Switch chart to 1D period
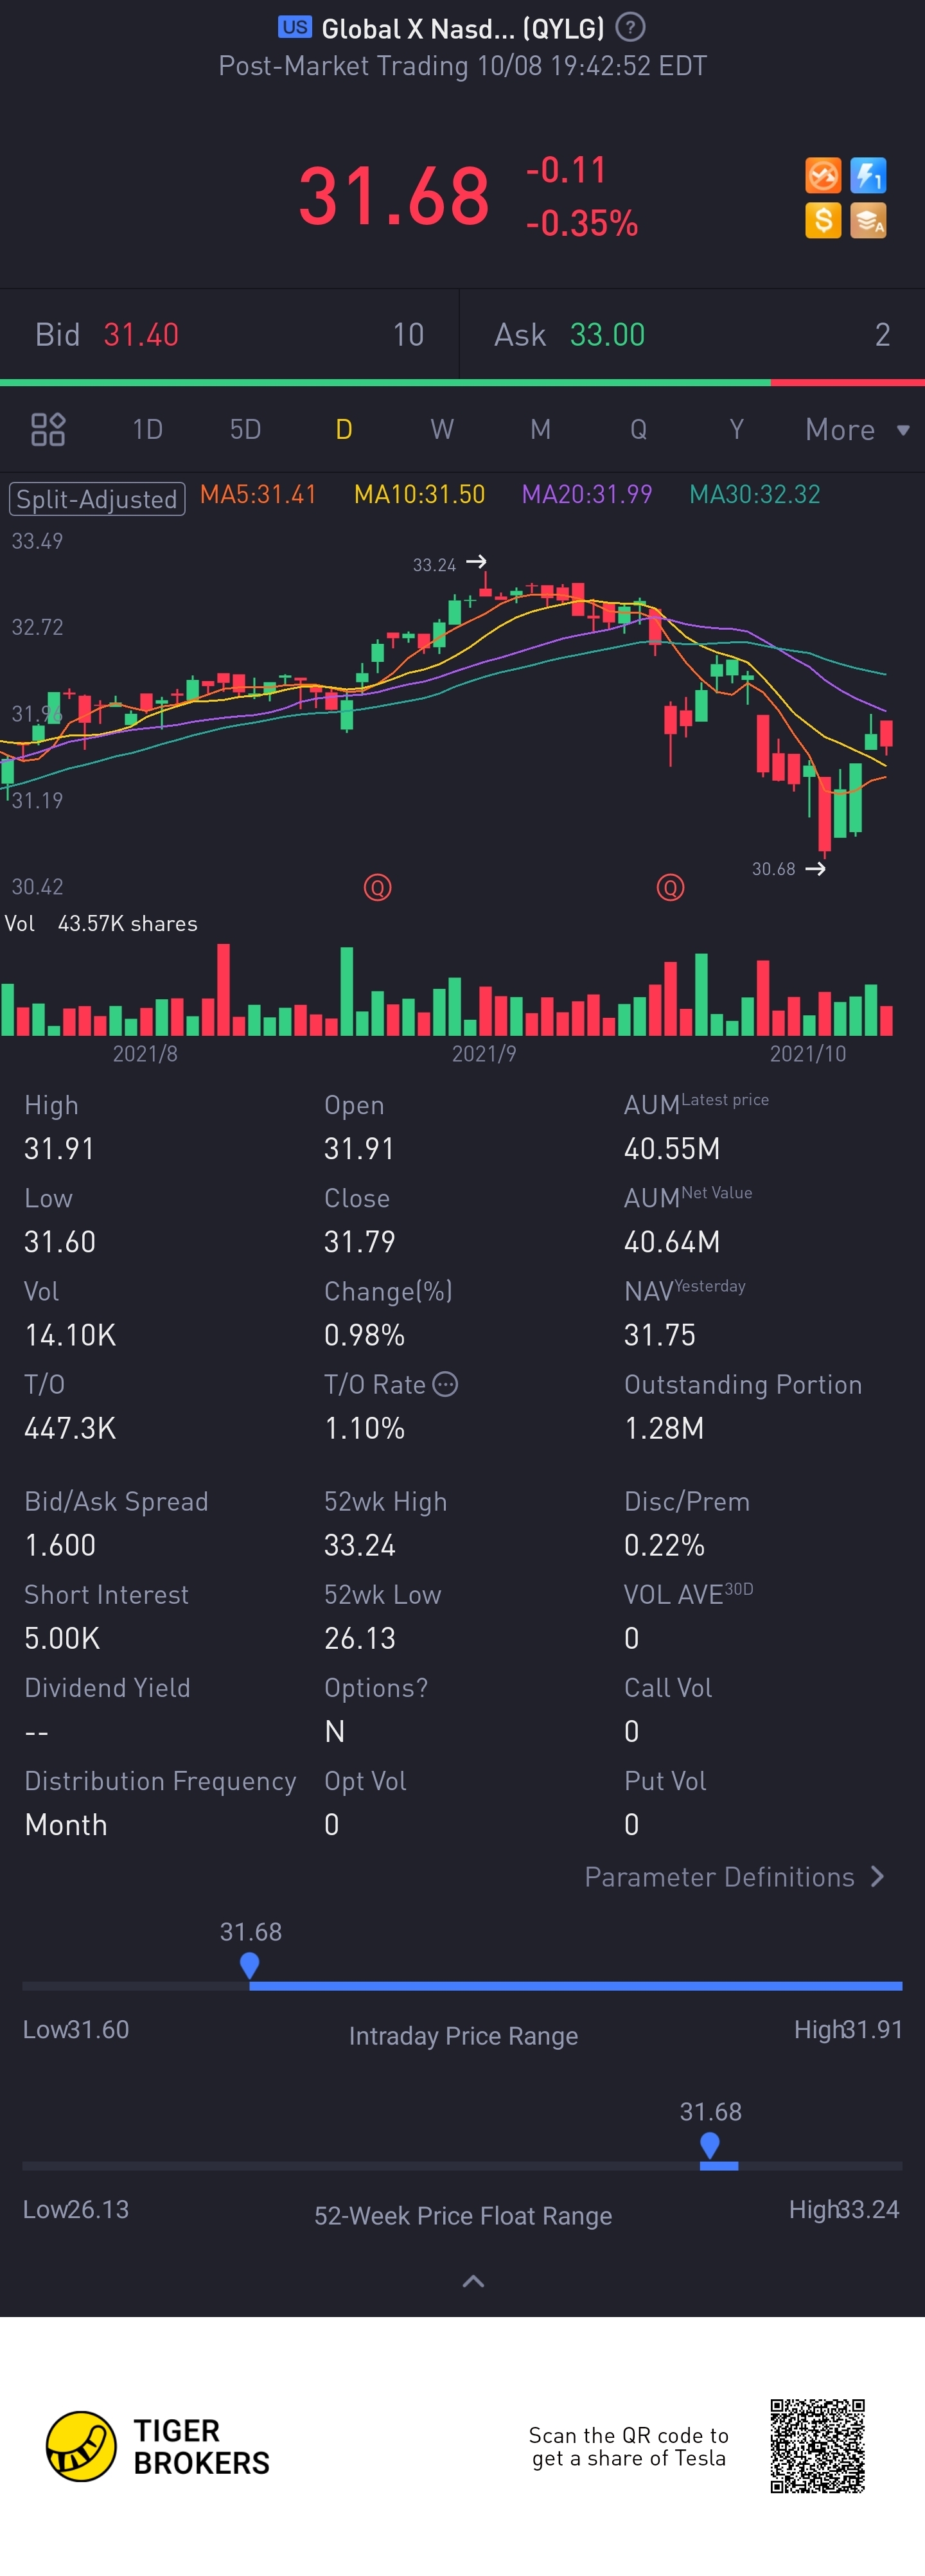The height and width of the screenshot is (2576, 925). (x=147, y=429)
